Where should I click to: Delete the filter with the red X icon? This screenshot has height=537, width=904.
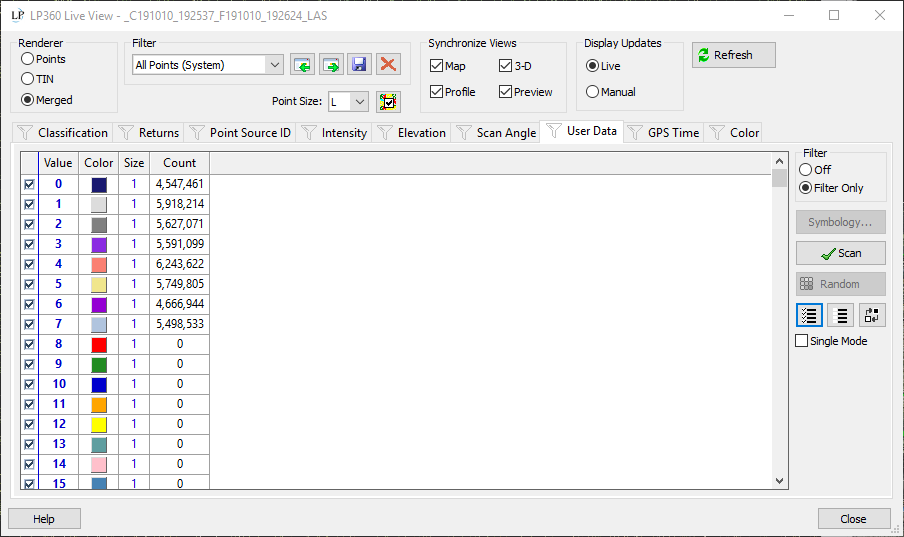(x=389, y=65)
